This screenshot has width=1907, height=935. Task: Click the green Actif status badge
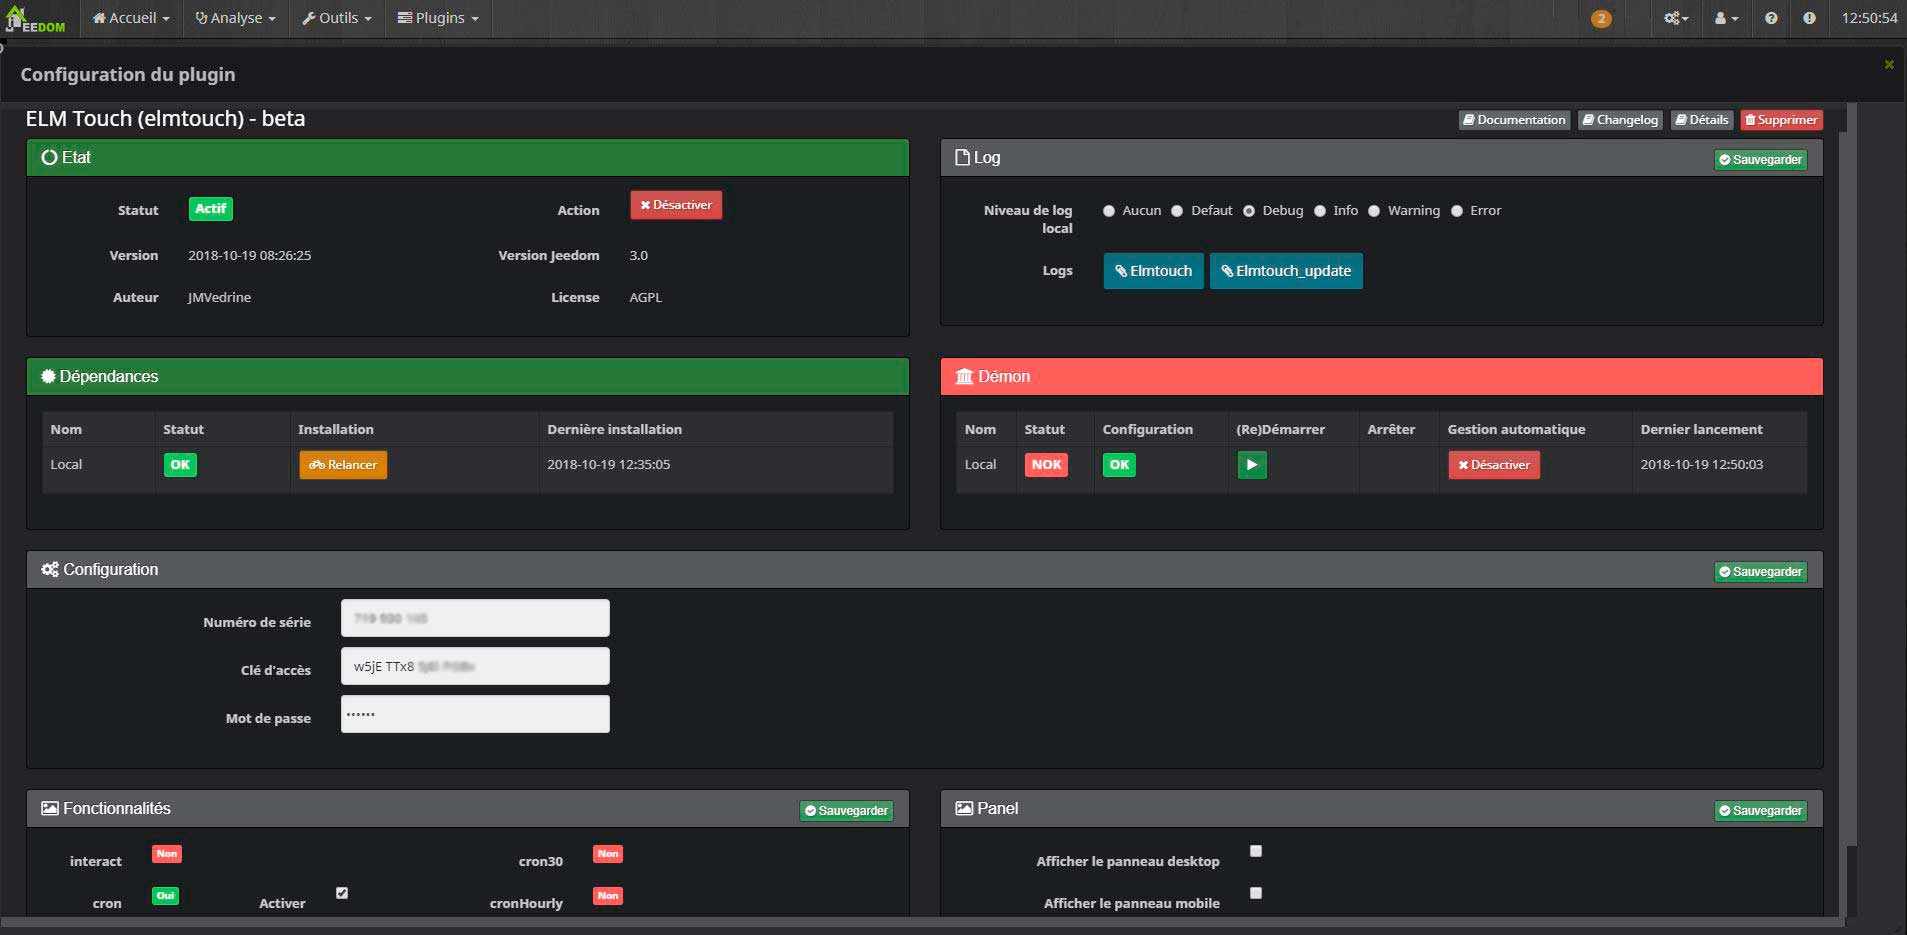[211, 209]
